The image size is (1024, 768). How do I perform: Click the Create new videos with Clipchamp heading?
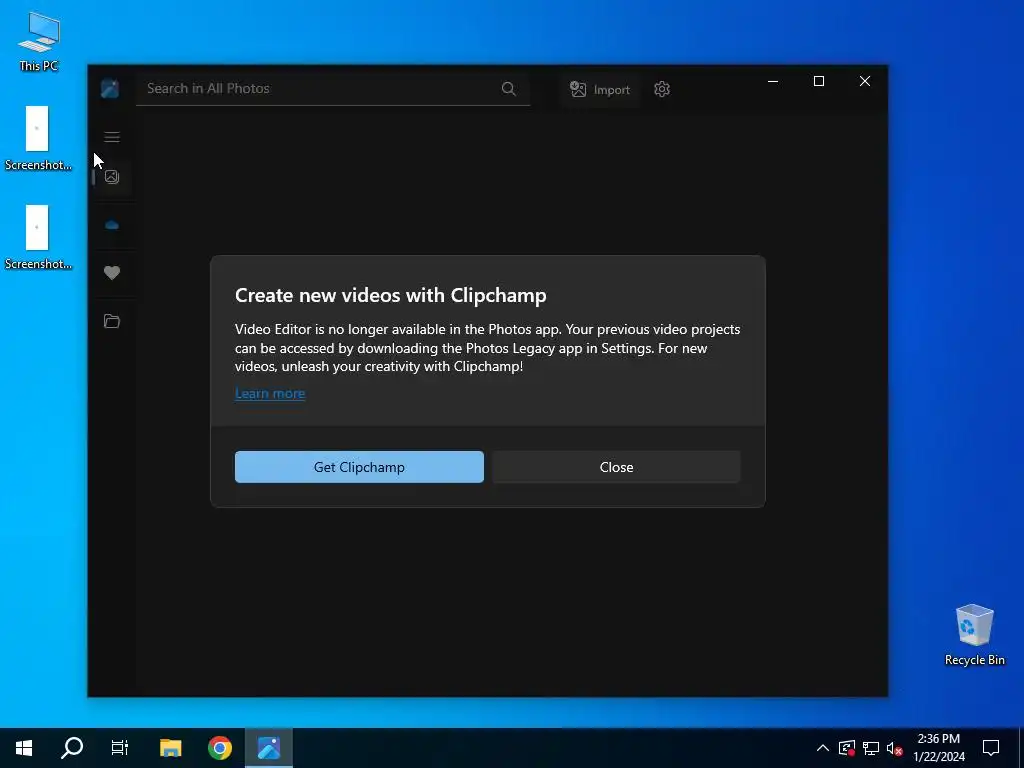coord(391,295)
